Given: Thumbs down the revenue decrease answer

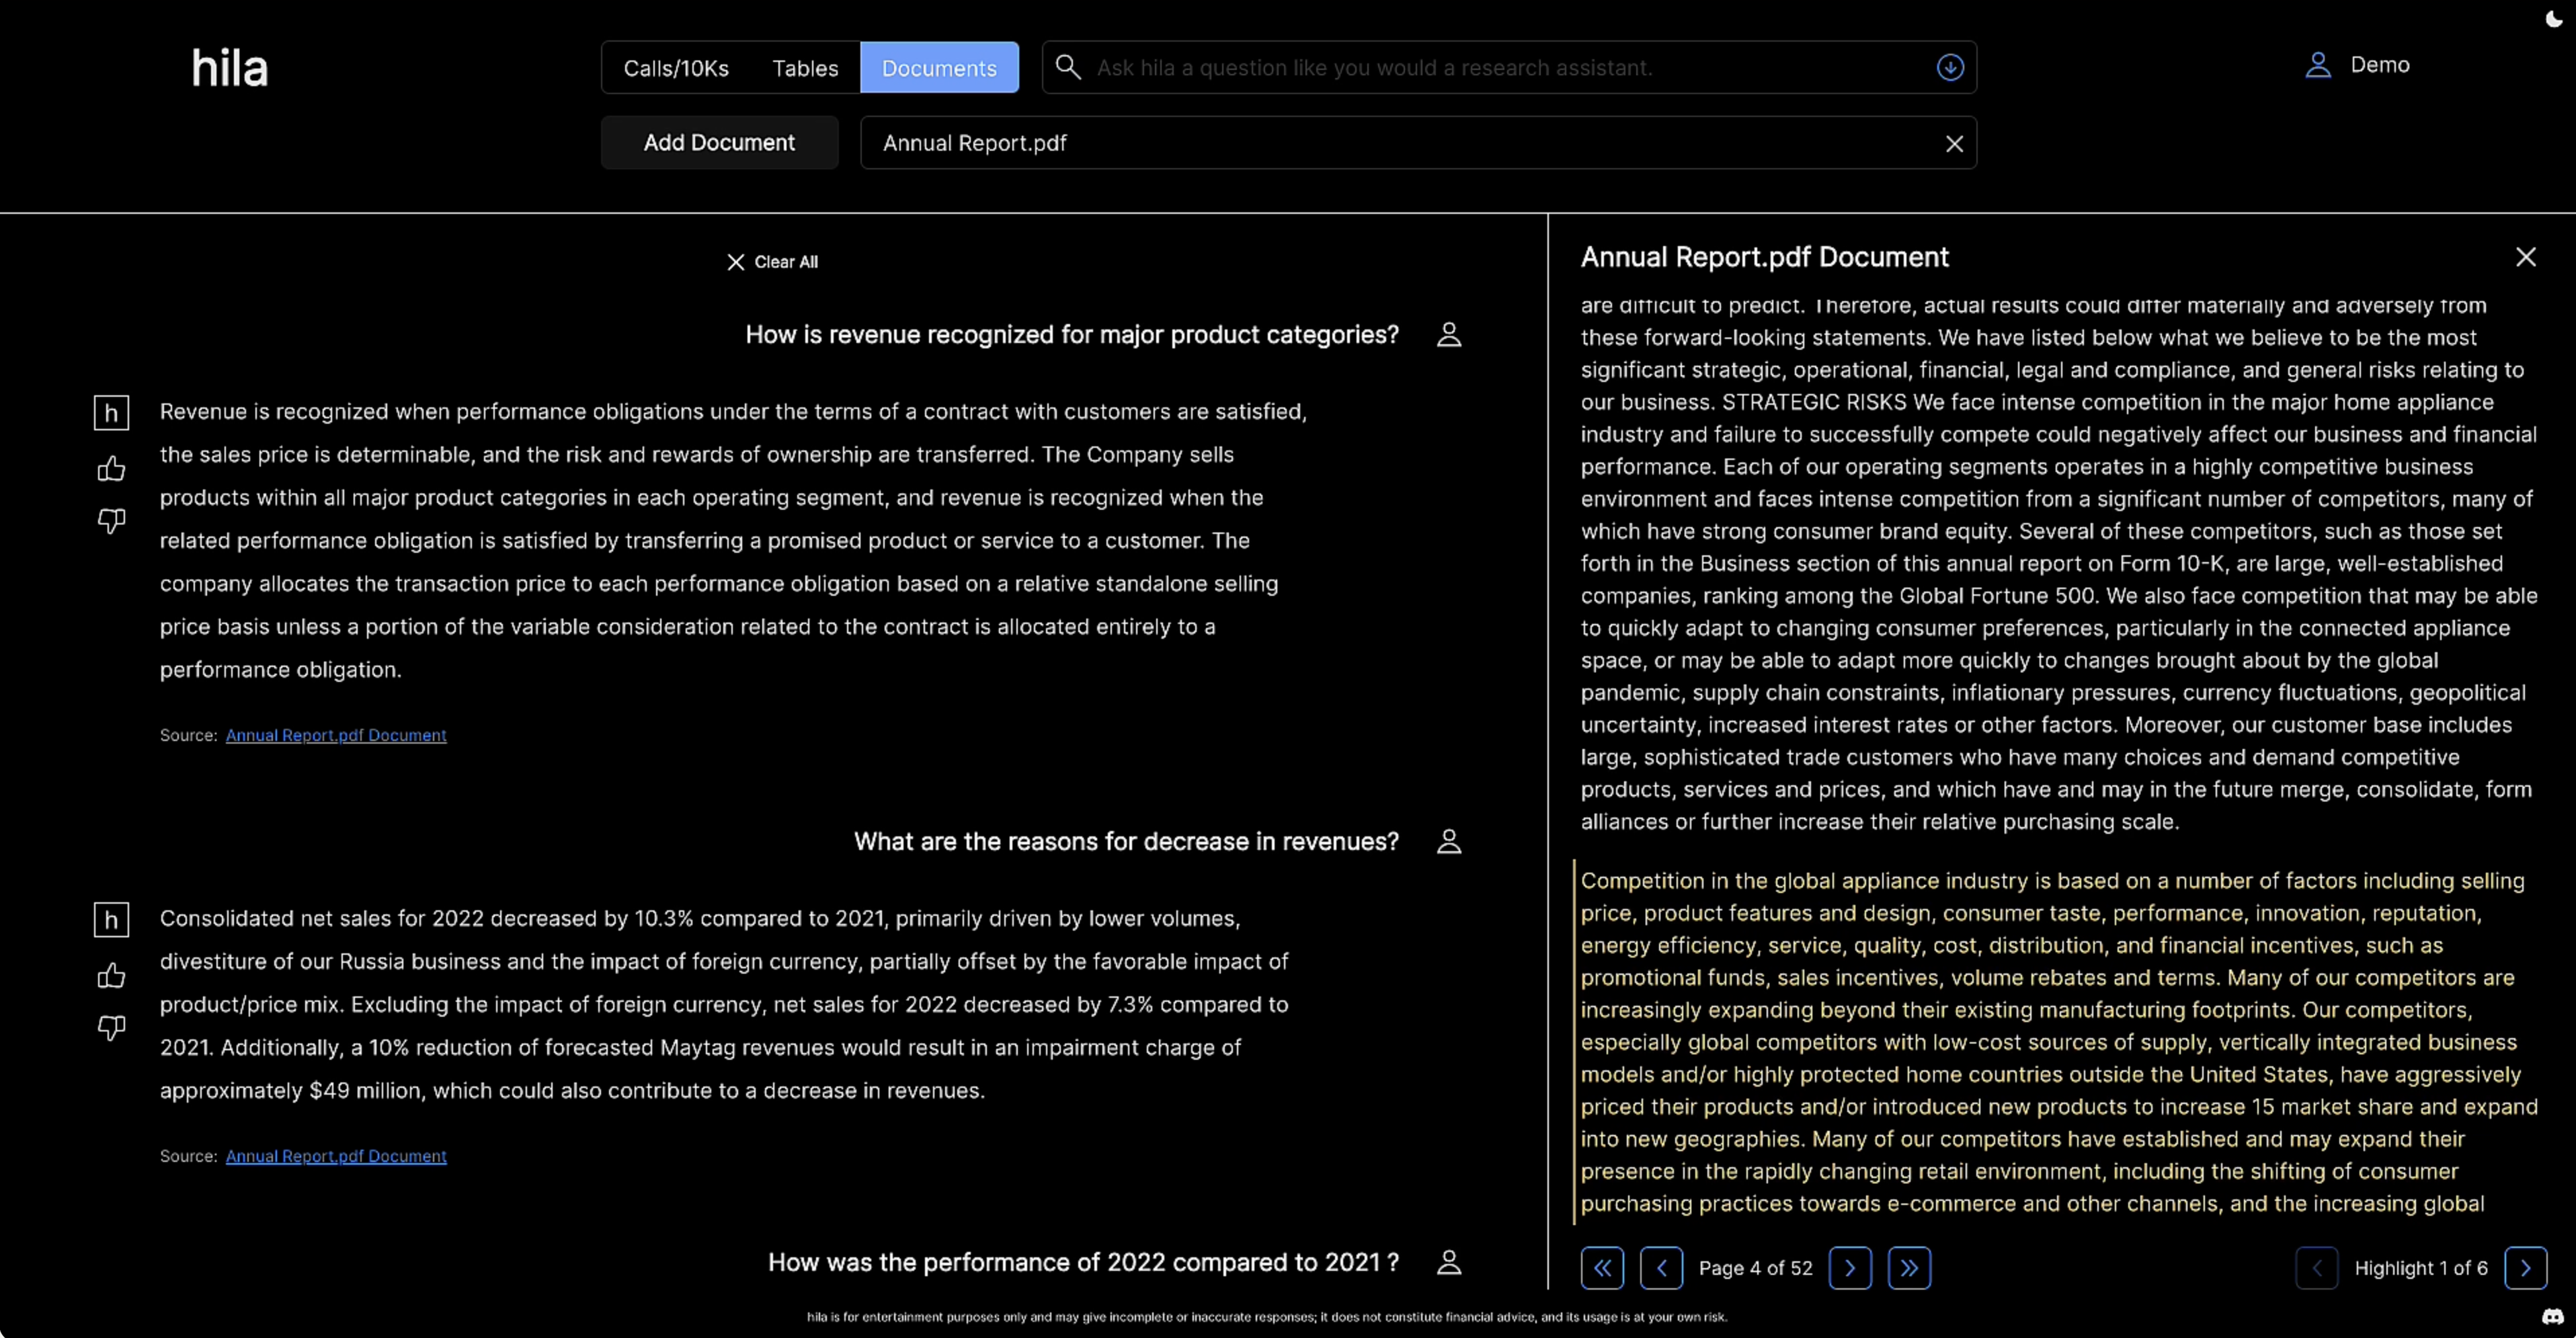Looking at the screenshot, I should pyautogui.click(x=111, y=1028).
